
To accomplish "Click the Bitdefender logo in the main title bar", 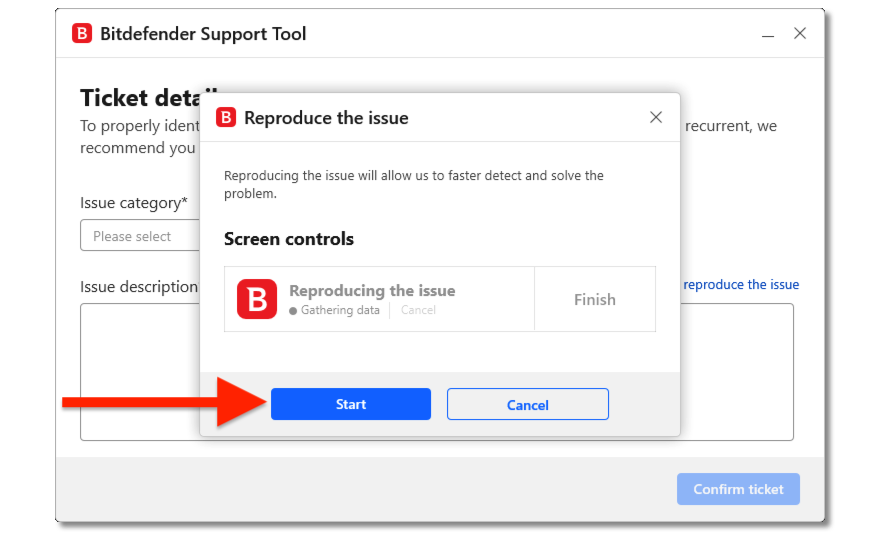I will pos(82,34).
